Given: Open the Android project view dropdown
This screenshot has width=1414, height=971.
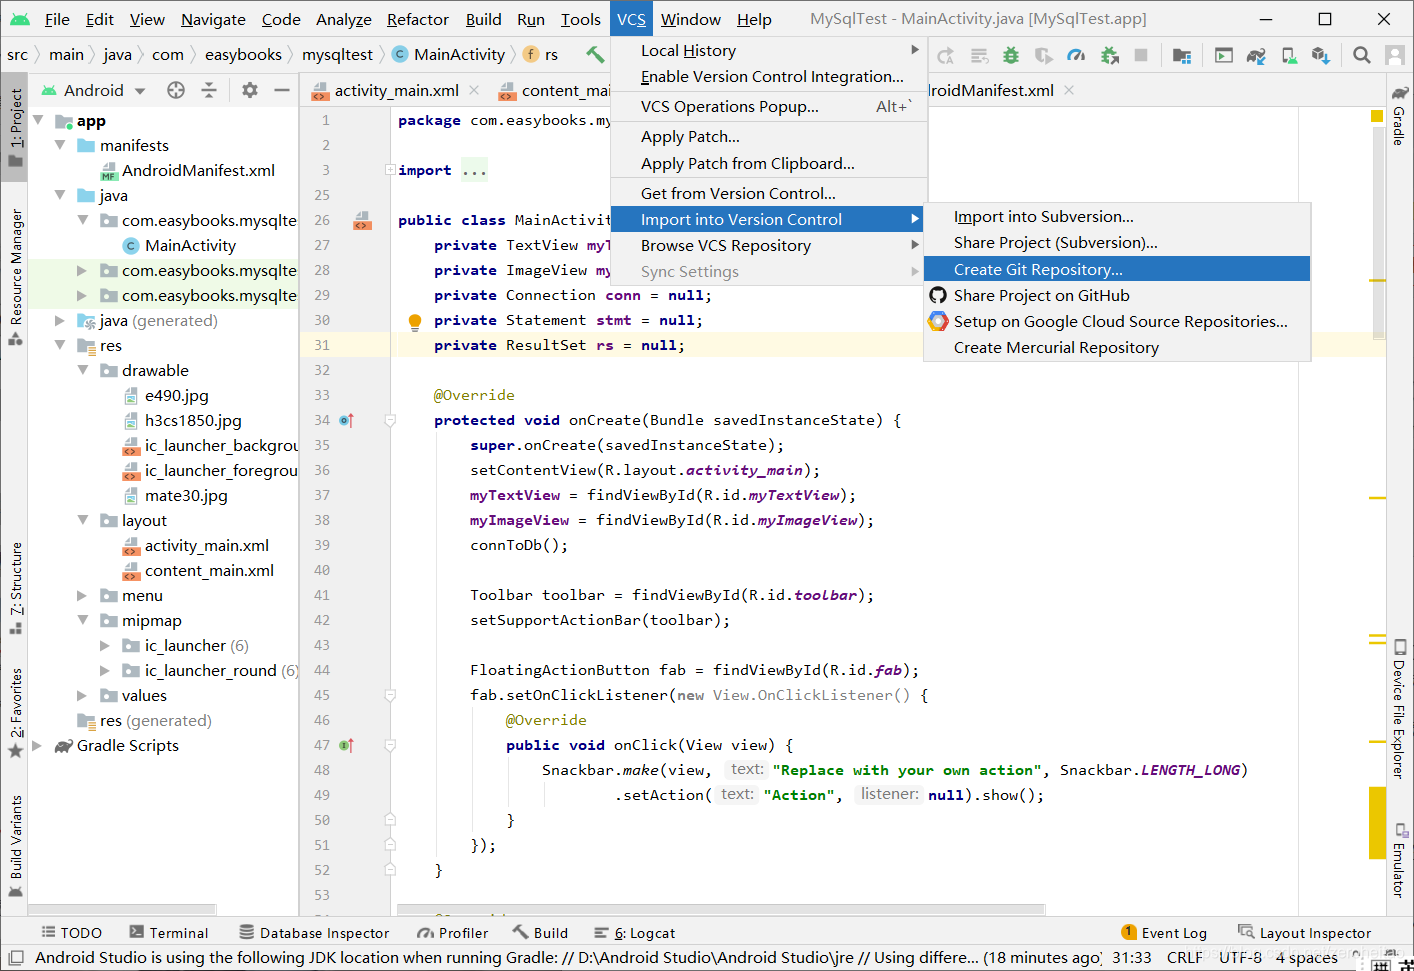Looking at the screenshot, I should tap(93, 89).
